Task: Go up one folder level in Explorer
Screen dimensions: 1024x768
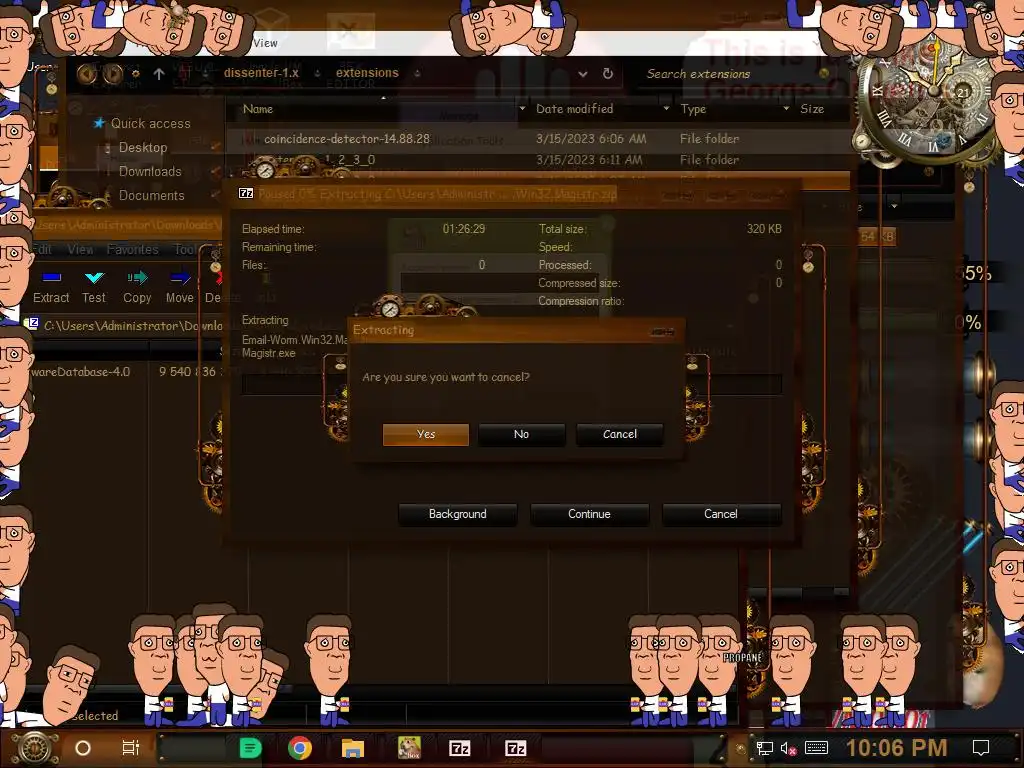Action: pyautogui.click(x=159, y=74)
